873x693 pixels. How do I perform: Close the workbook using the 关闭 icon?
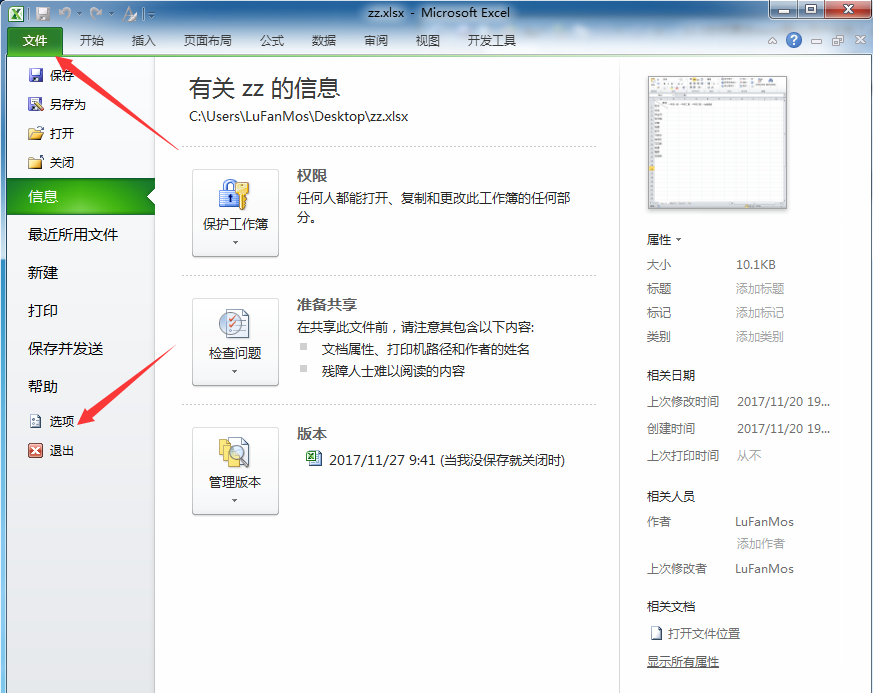tap(36, 162)
